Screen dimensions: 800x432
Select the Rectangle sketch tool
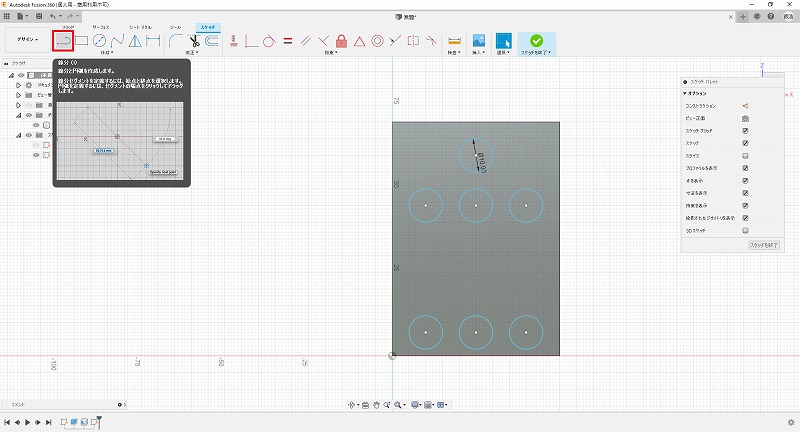tap(82, 41)
